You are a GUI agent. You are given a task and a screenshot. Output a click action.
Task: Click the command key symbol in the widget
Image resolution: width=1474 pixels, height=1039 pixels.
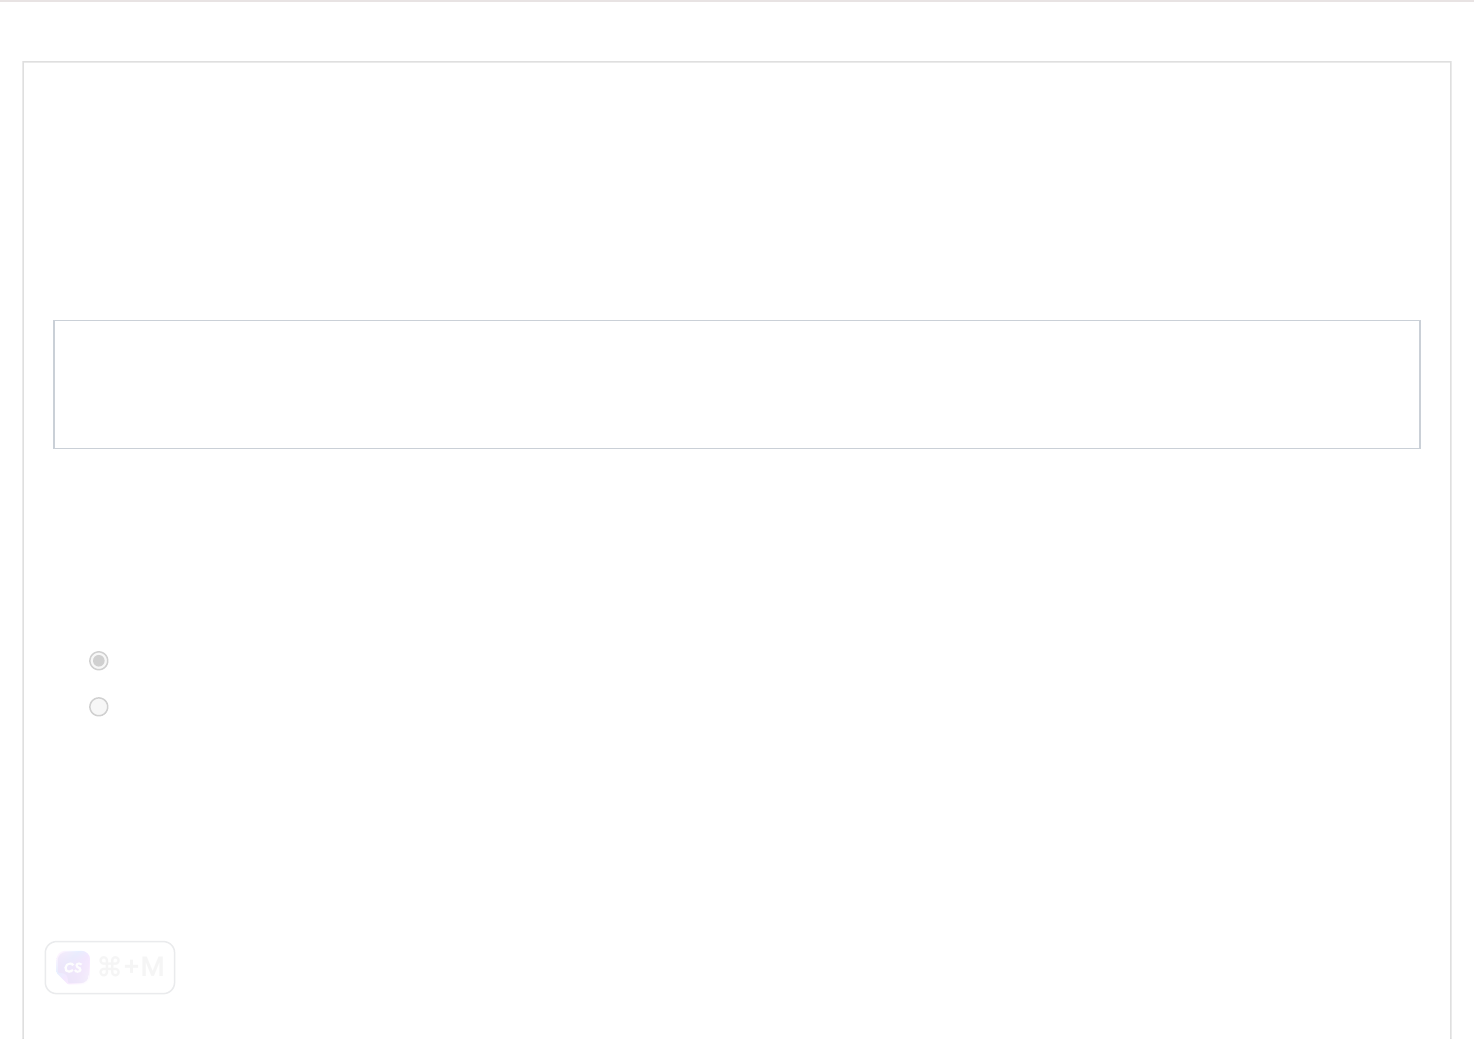[x=109, y=967]
